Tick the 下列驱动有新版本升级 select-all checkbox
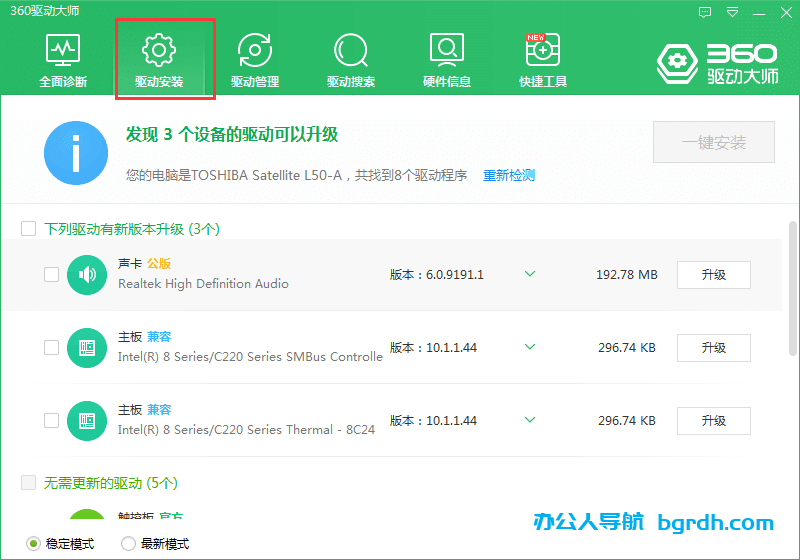 click(x=29, y=229)
